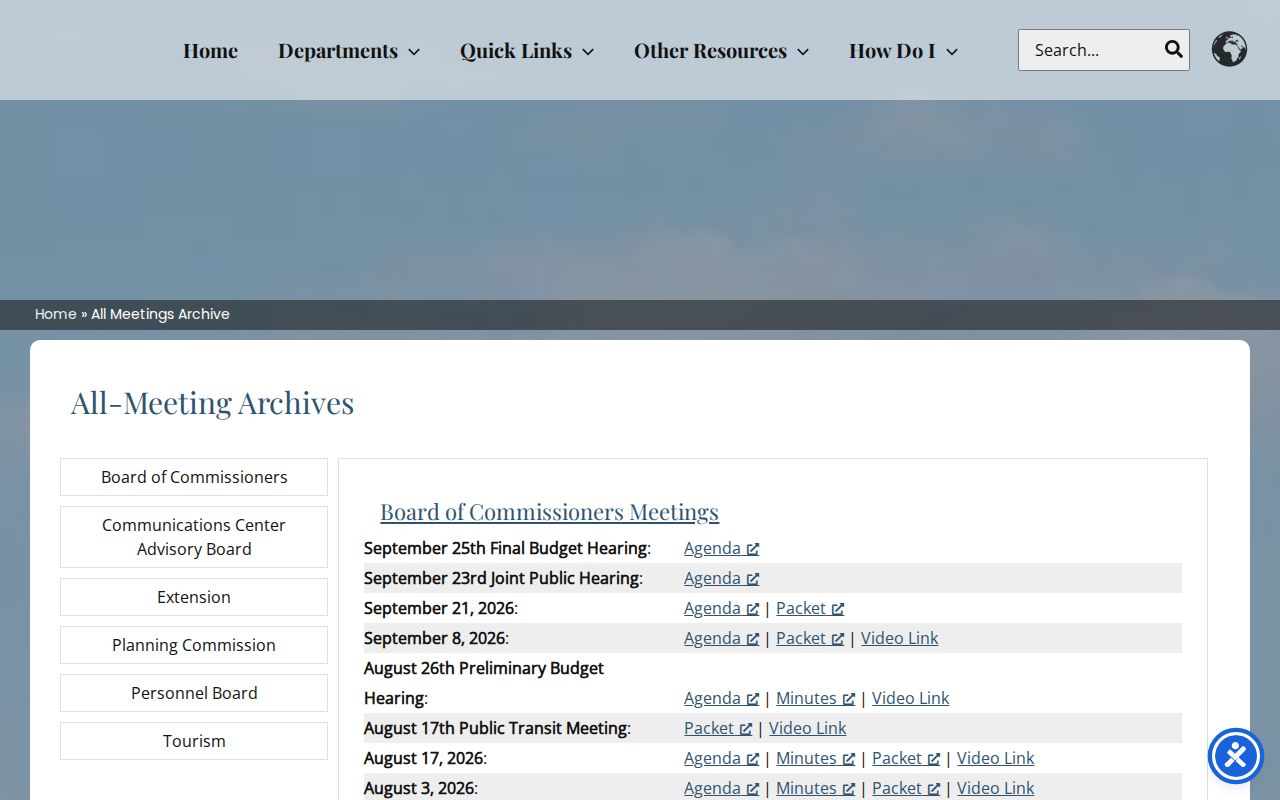Select the Board of Commissioners tab
Screen dimensions: 1280x800
pyautogui.click(x=194, y=477)
